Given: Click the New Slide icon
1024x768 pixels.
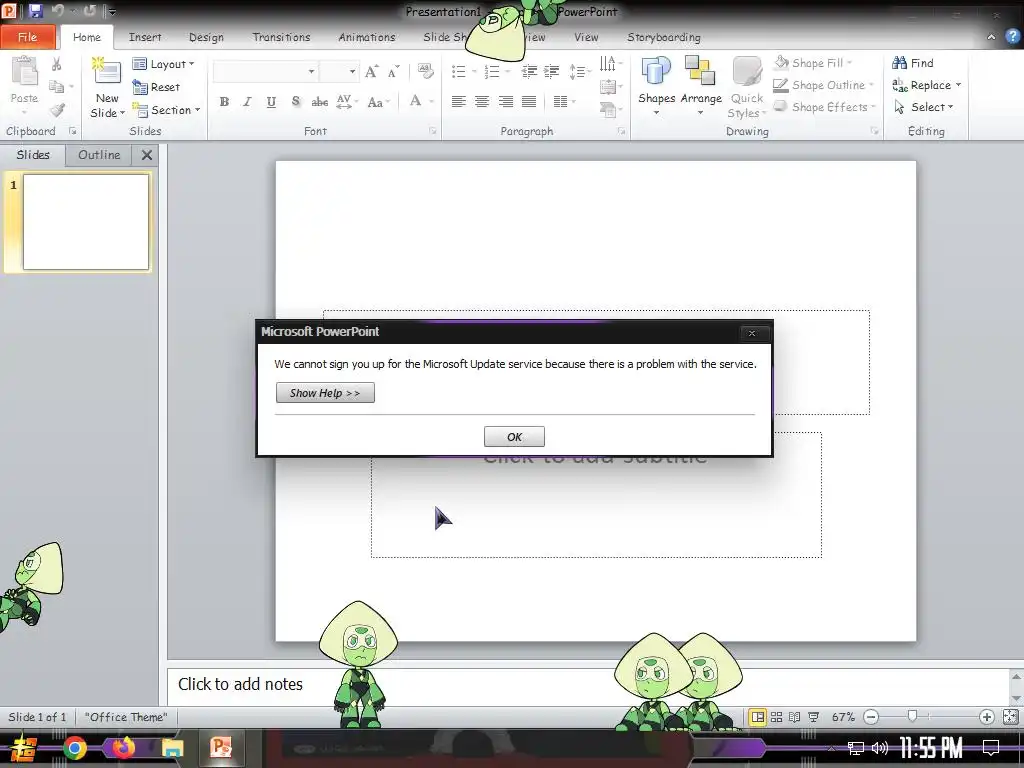Looking at the screenshot, I should tap(107, 72).
